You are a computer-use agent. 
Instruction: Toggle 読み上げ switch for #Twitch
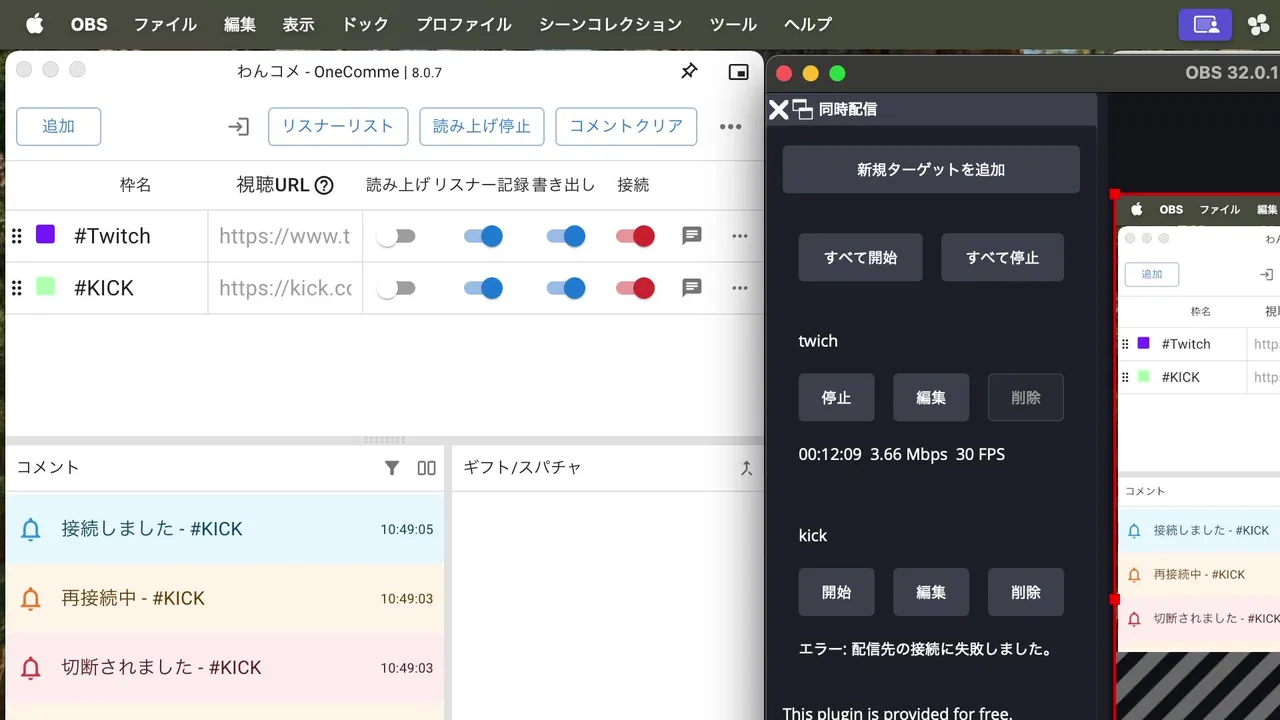396,236
